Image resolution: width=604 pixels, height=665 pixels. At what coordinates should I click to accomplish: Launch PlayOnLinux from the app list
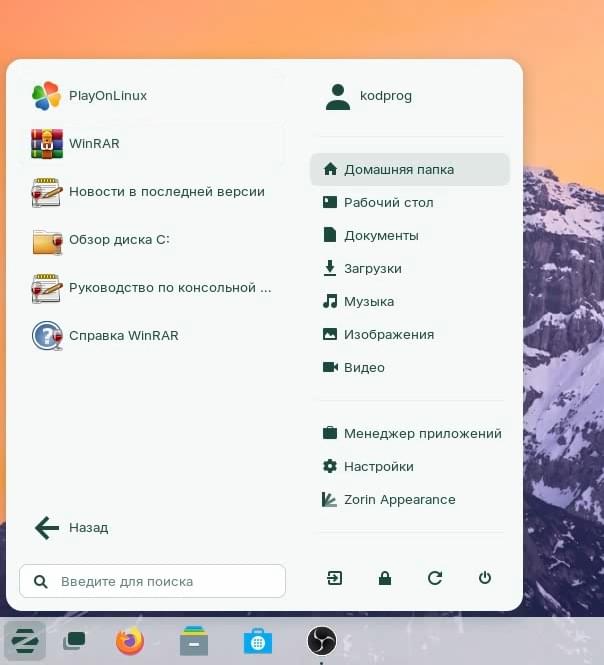[153, 96]
